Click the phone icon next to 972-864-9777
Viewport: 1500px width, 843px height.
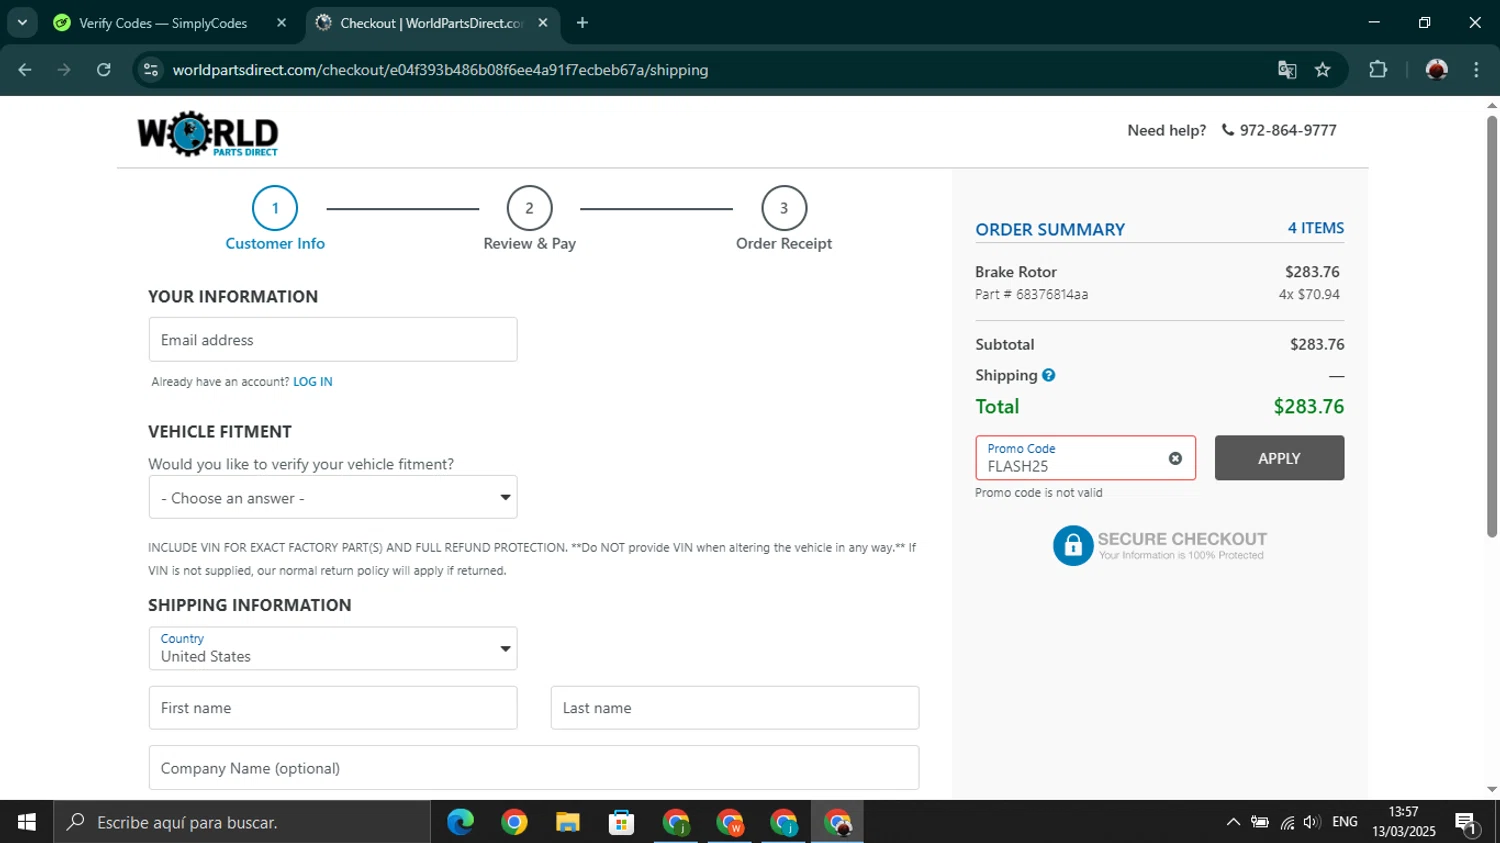pyautogui.click(x=1227, y=130)
